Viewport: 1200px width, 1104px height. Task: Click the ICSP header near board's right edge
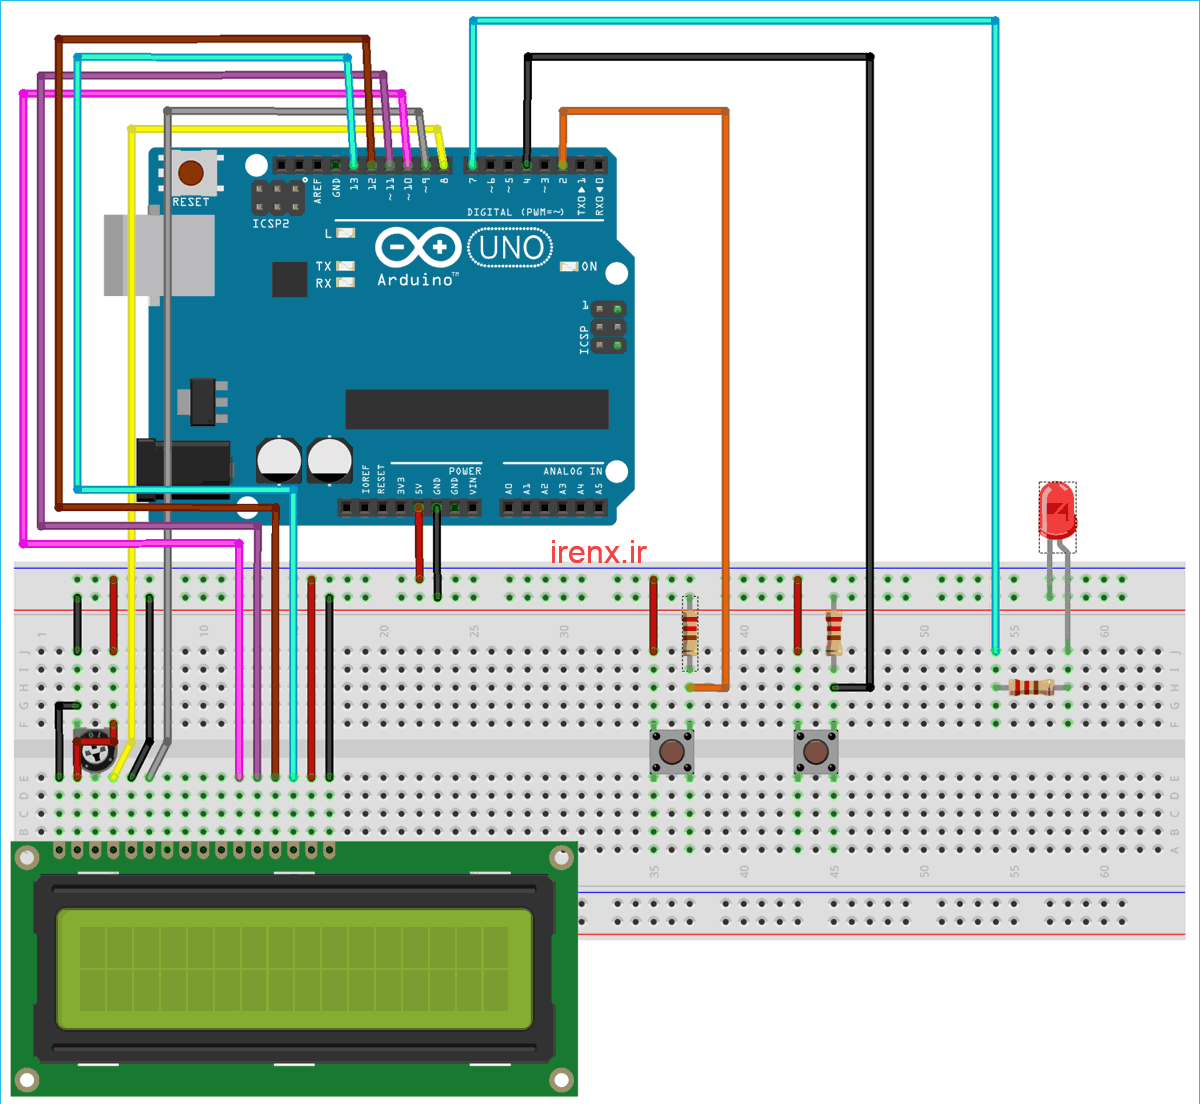coord(608,327)
